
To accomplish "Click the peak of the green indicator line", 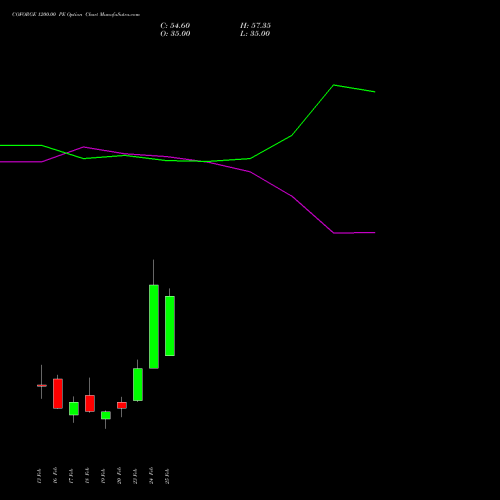I will coord(334,85).
